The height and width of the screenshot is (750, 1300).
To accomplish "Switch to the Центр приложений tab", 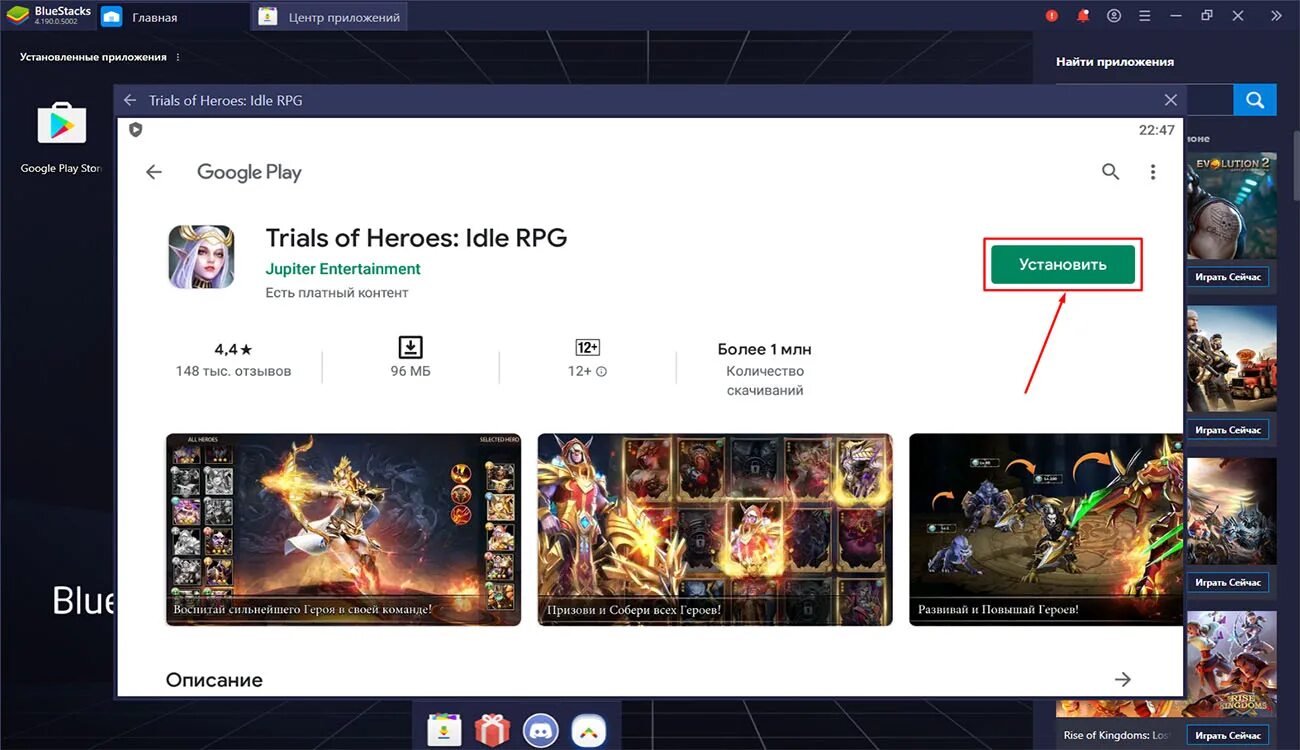I will pyautogui.click(x=330, y=17).
